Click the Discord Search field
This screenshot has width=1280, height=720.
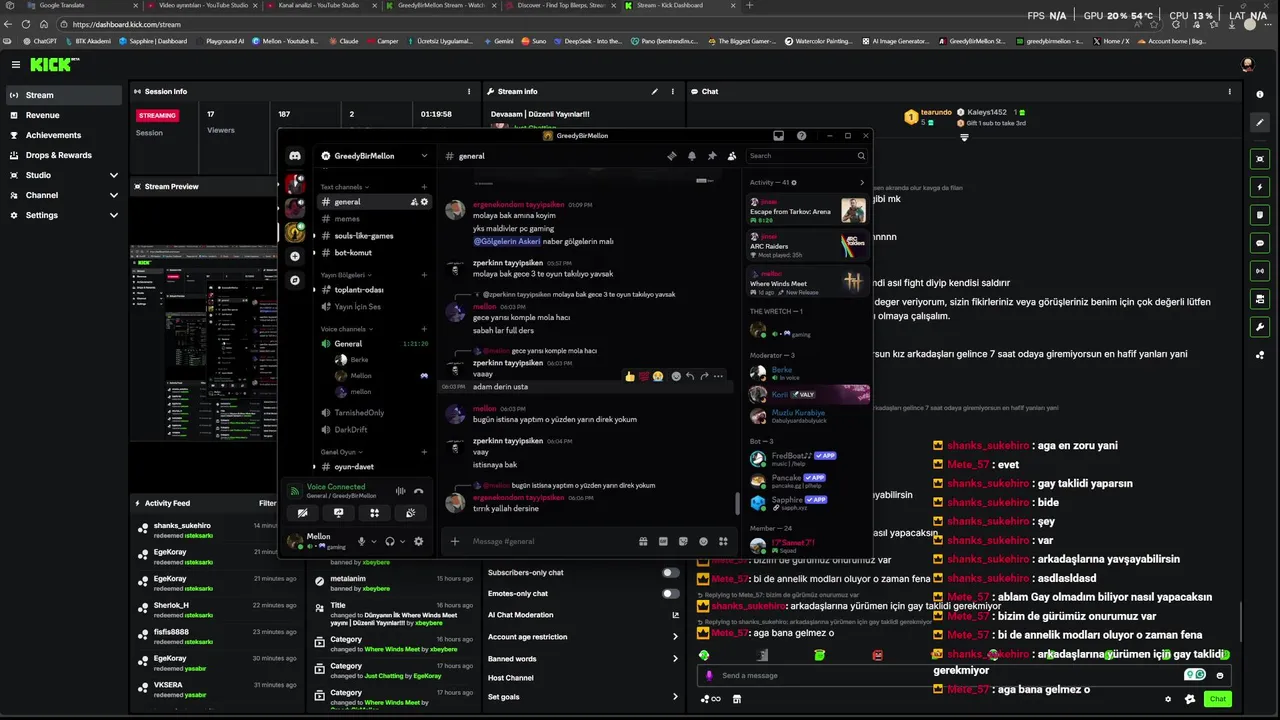[807, 156]
